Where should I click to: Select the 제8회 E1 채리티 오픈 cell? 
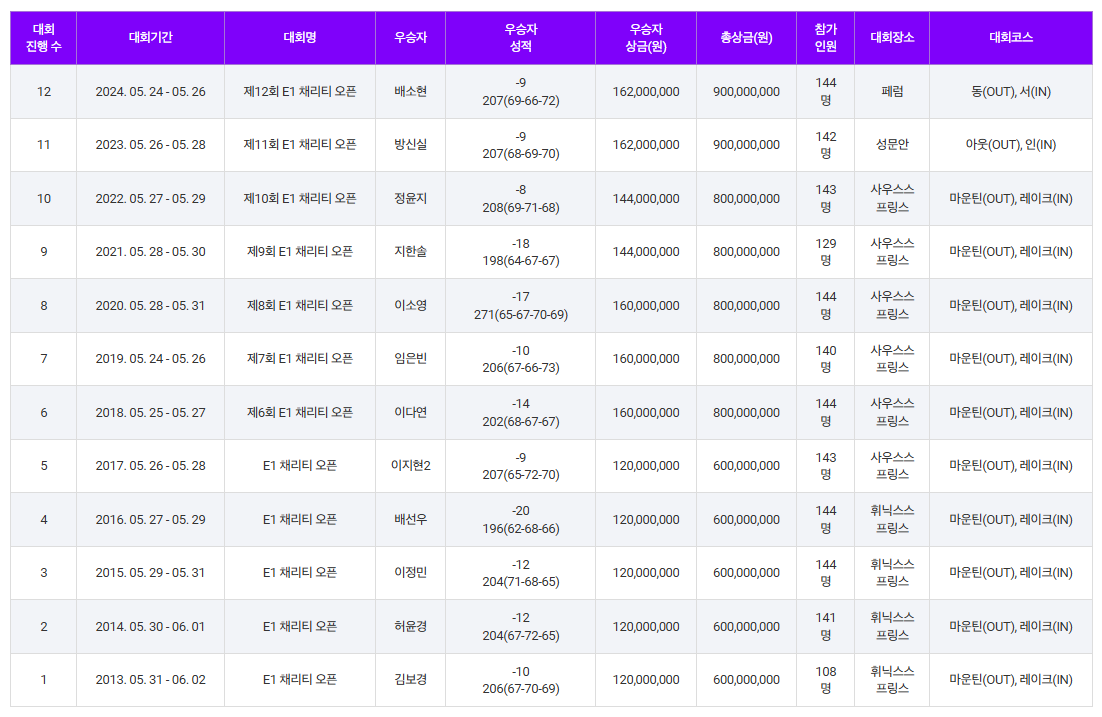[x=300, y=305]
